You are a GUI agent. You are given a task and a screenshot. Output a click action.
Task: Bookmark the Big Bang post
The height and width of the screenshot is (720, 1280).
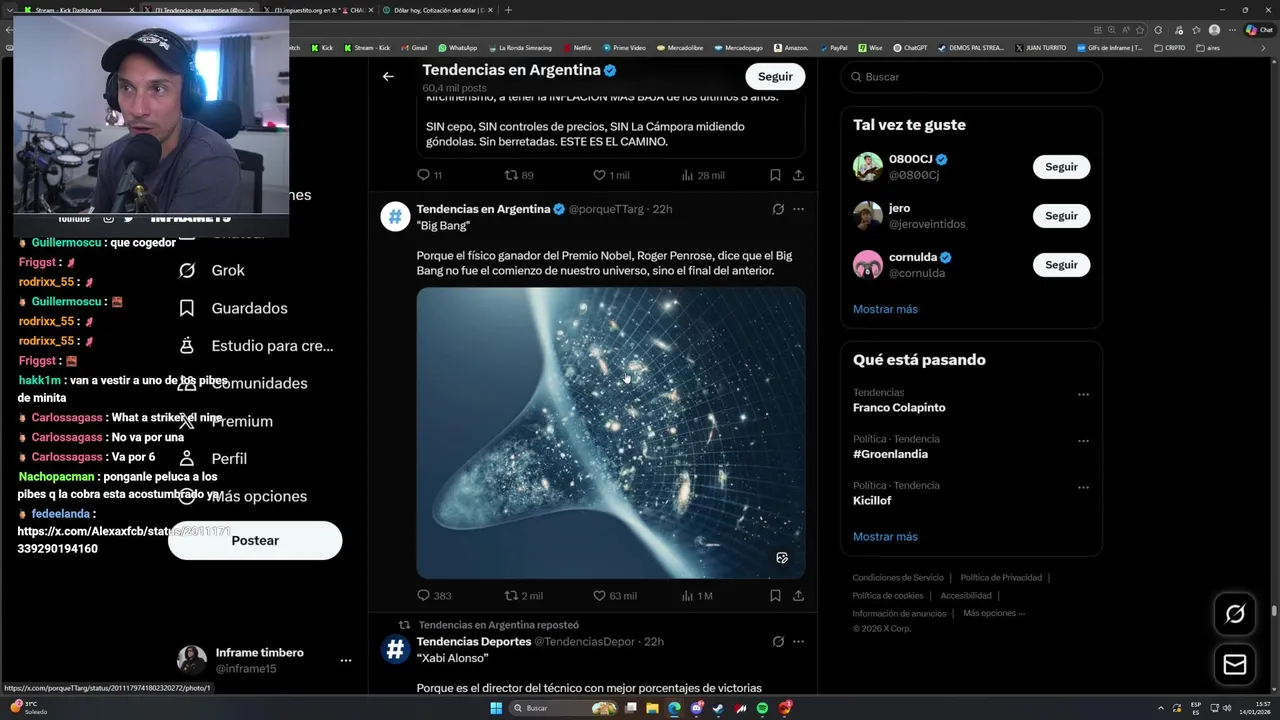click(x=775, y=595)
